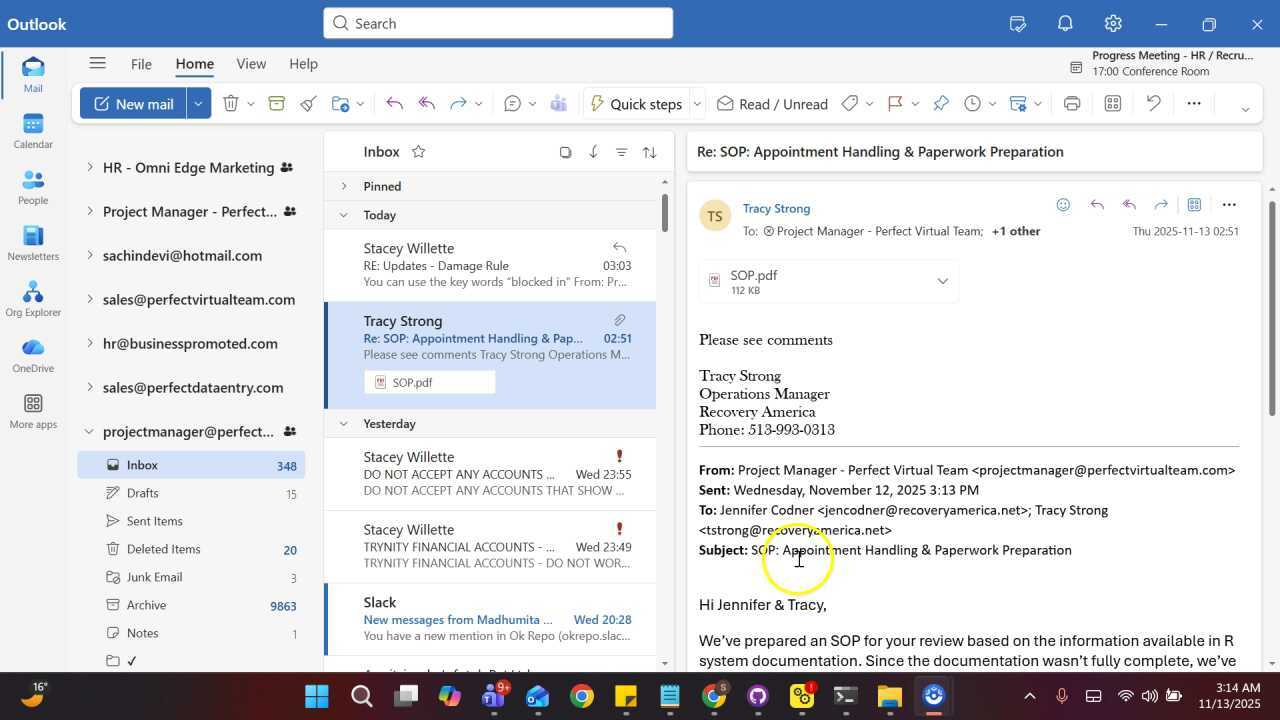Open the View tab

(251, 63)
